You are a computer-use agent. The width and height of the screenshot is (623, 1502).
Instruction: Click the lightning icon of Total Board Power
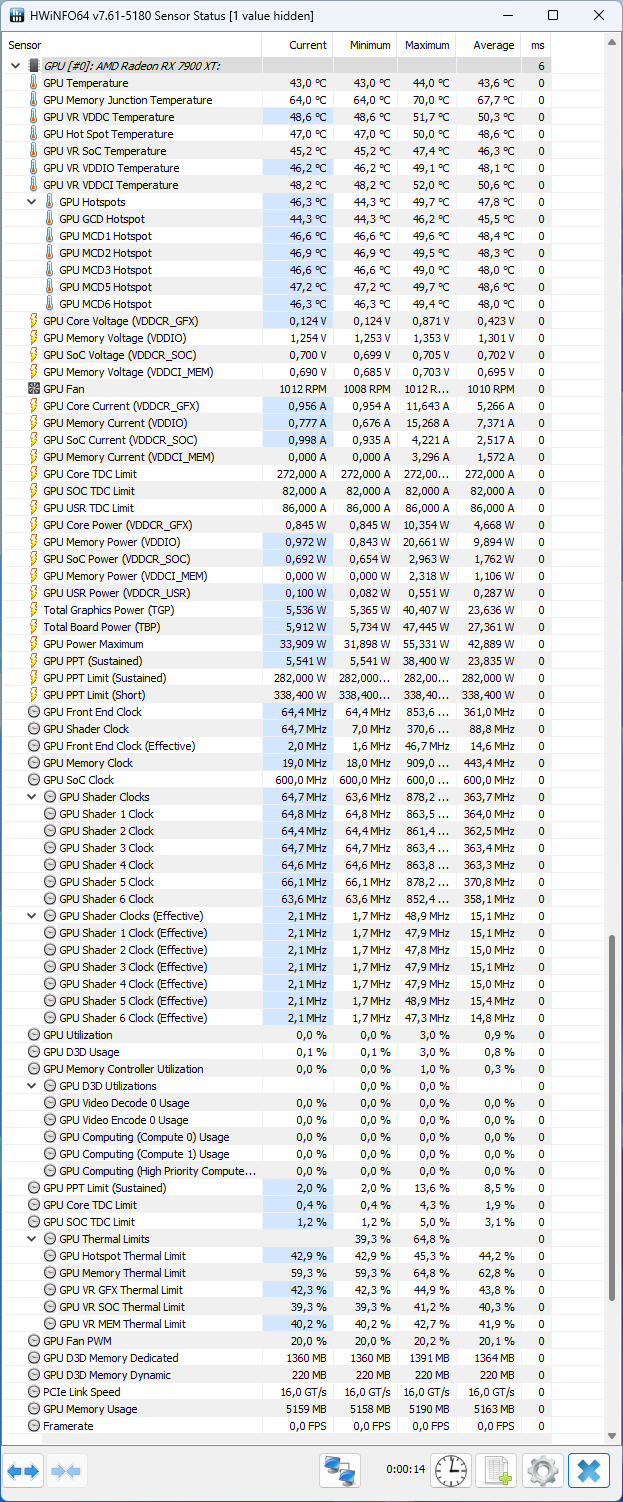point(34,627)
